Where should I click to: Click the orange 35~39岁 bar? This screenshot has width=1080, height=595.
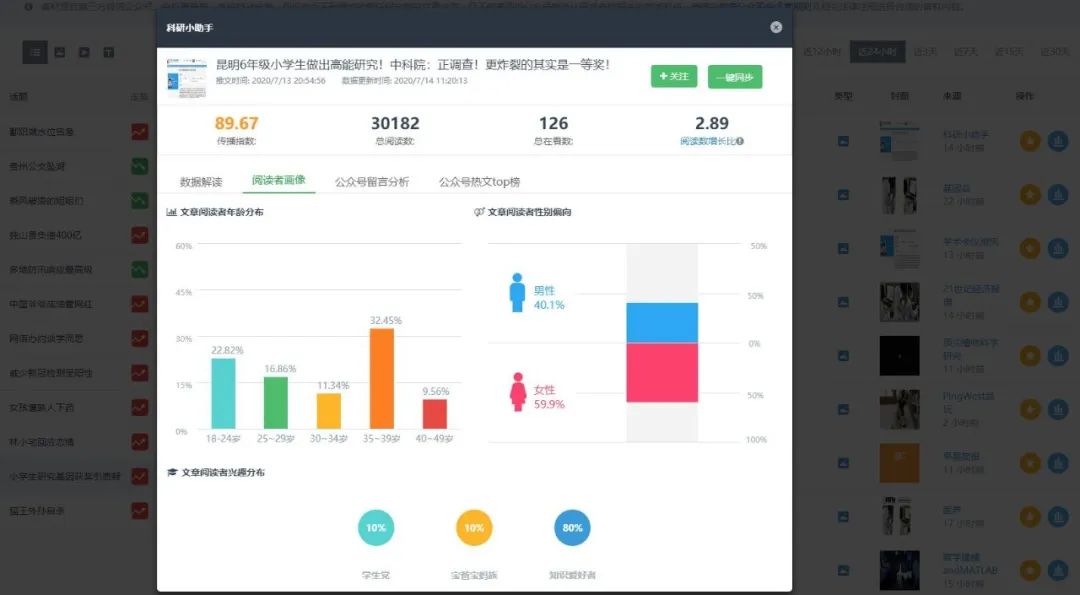[382, 378]
